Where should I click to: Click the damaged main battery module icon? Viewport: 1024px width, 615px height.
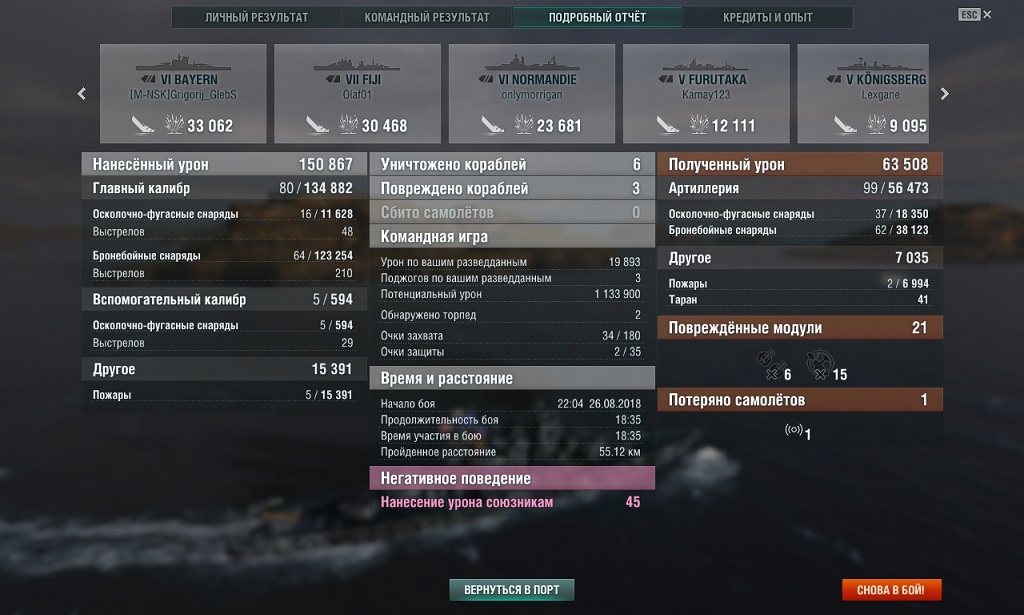[x=768, y=364]
